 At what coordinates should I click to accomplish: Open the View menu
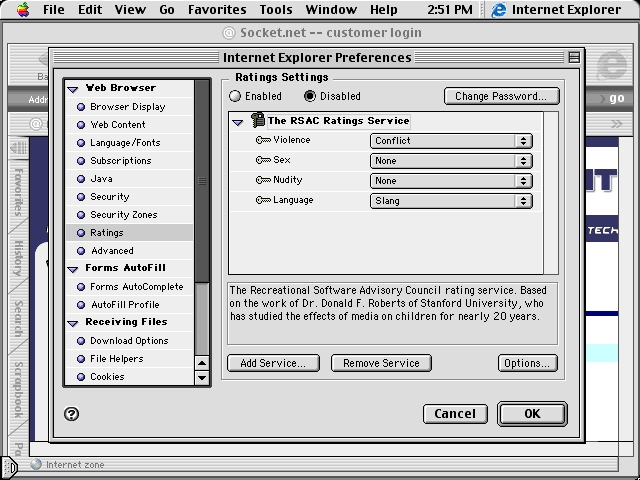point(130,9)
